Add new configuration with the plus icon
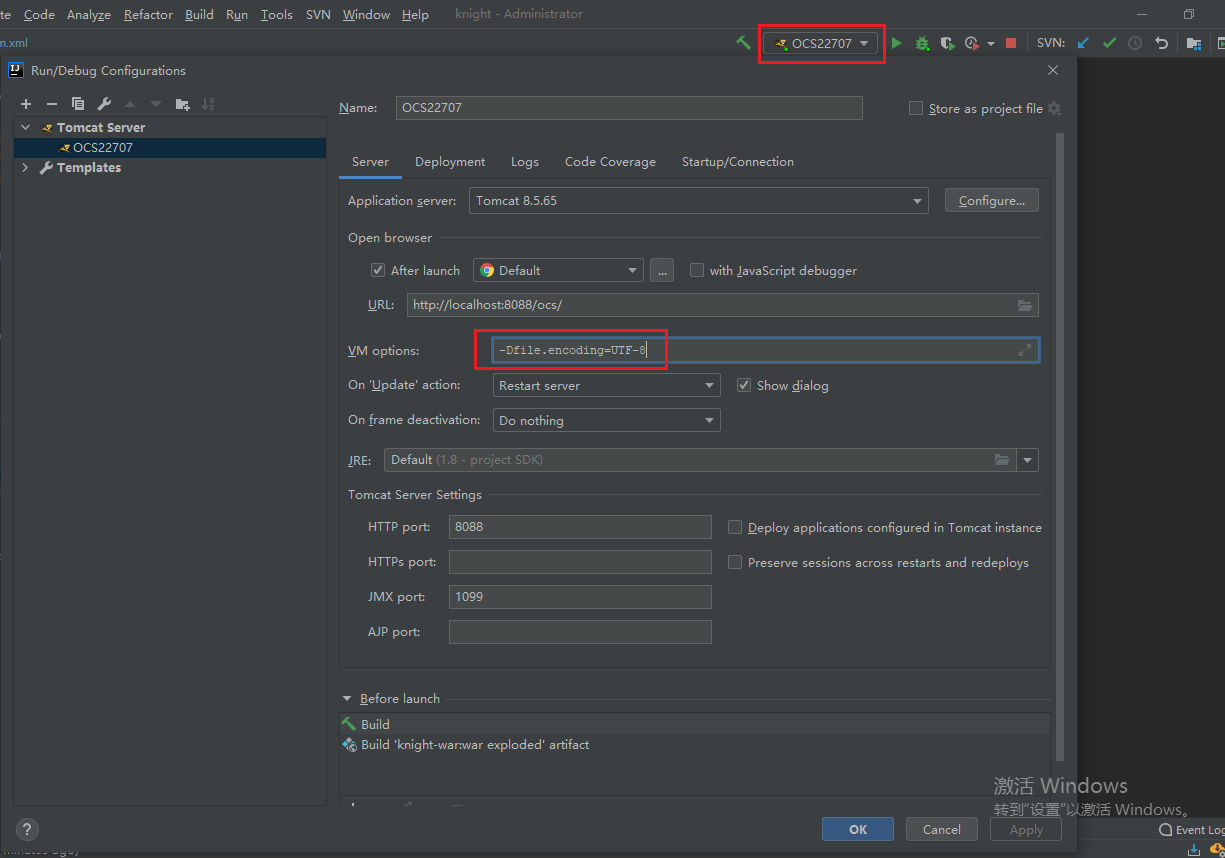Screen dimensions: 1225x858 [26, 104]
